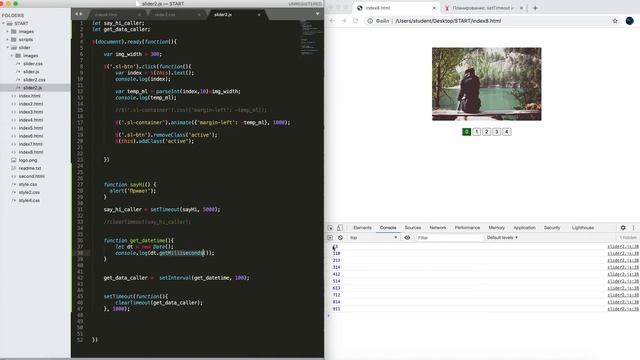
Task: Click the slider photo of person by lake
Action: 487,84
